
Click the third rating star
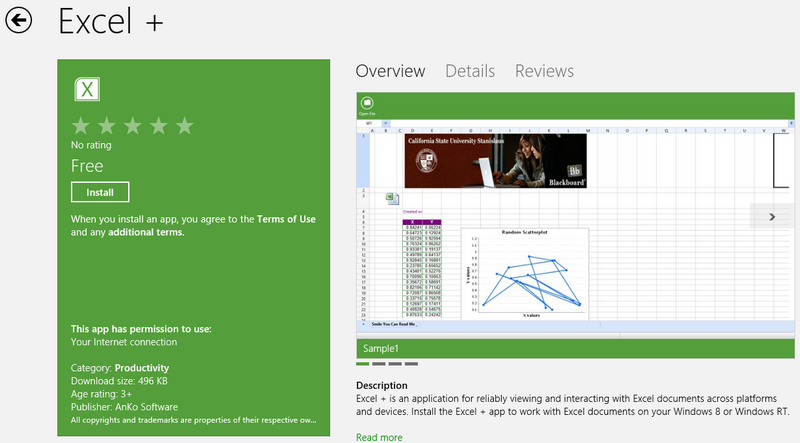pos(133,126)
